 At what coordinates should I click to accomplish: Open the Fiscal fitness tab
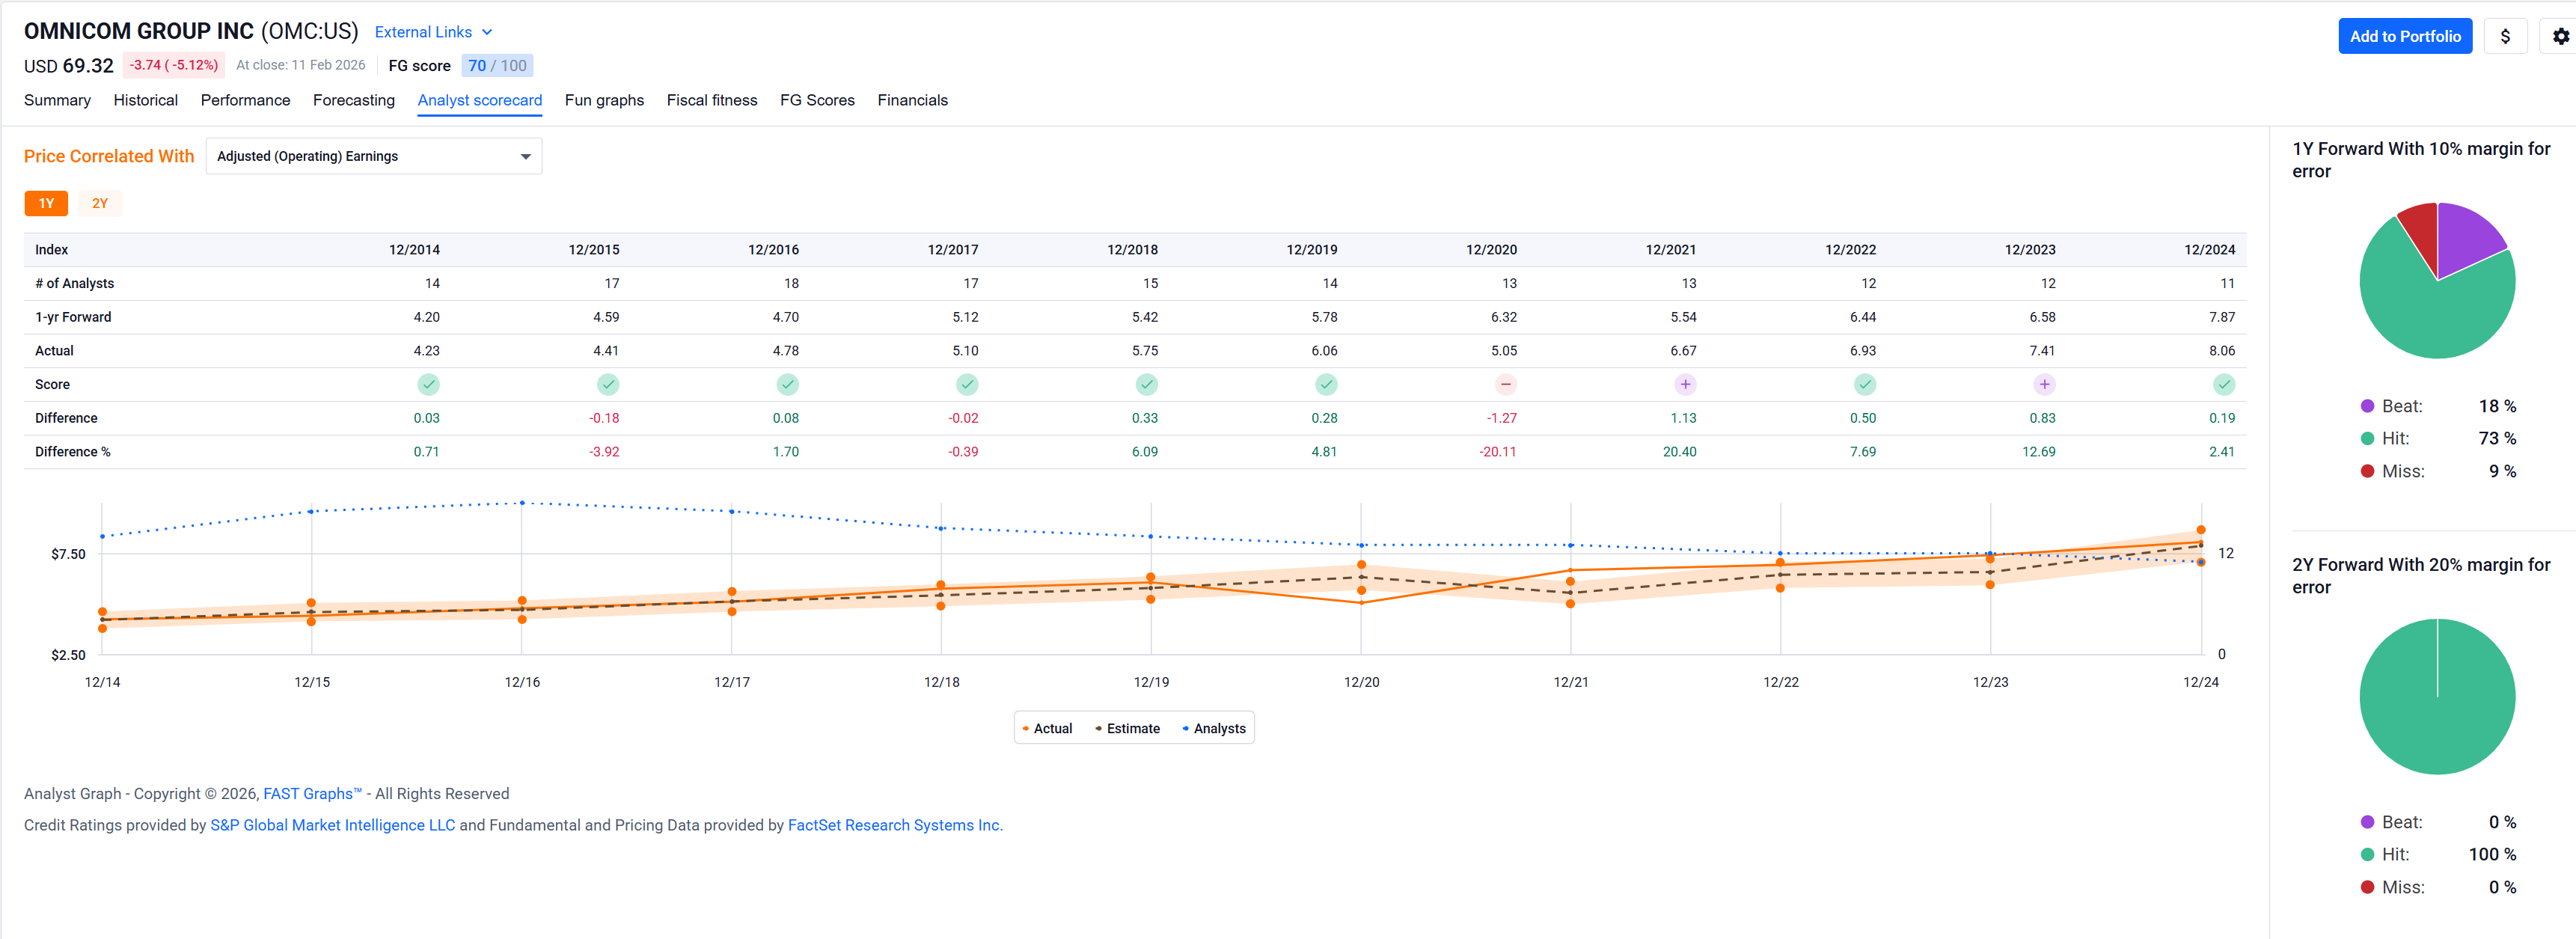pos(711,100)
